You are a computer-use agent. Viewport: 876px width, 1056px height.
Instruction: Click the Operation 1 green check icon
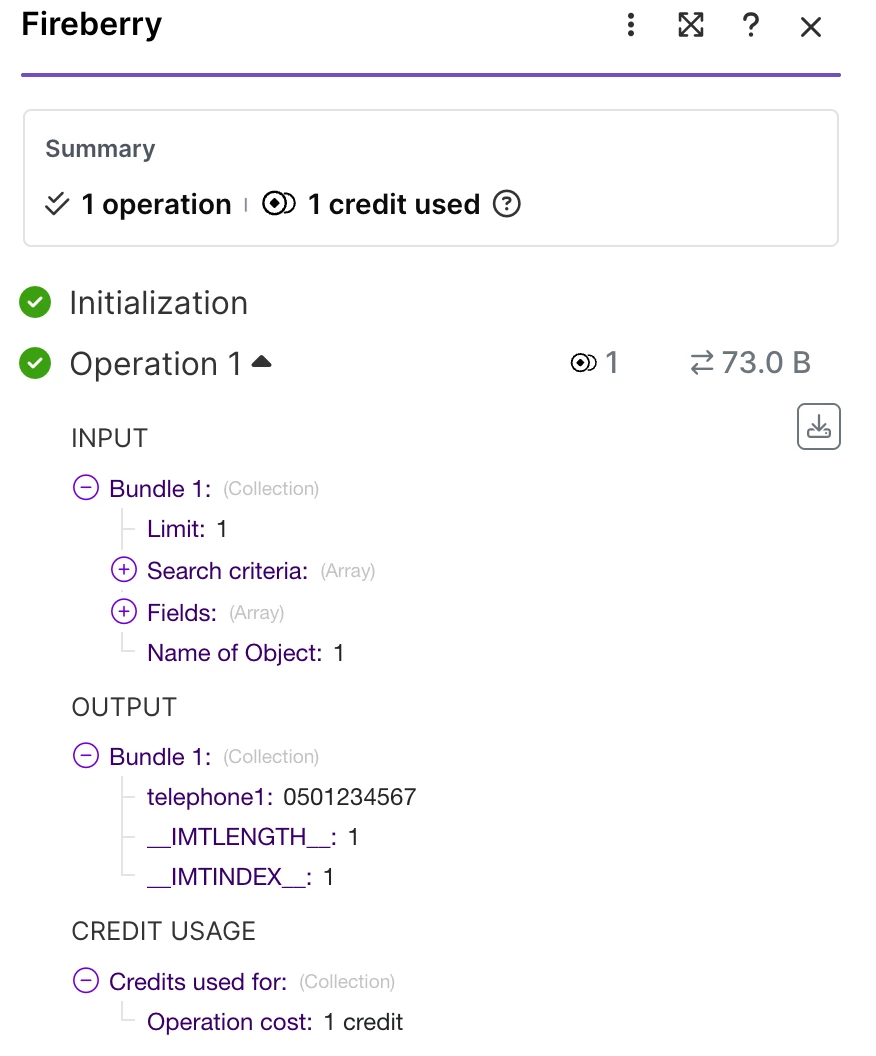[35, 363]
